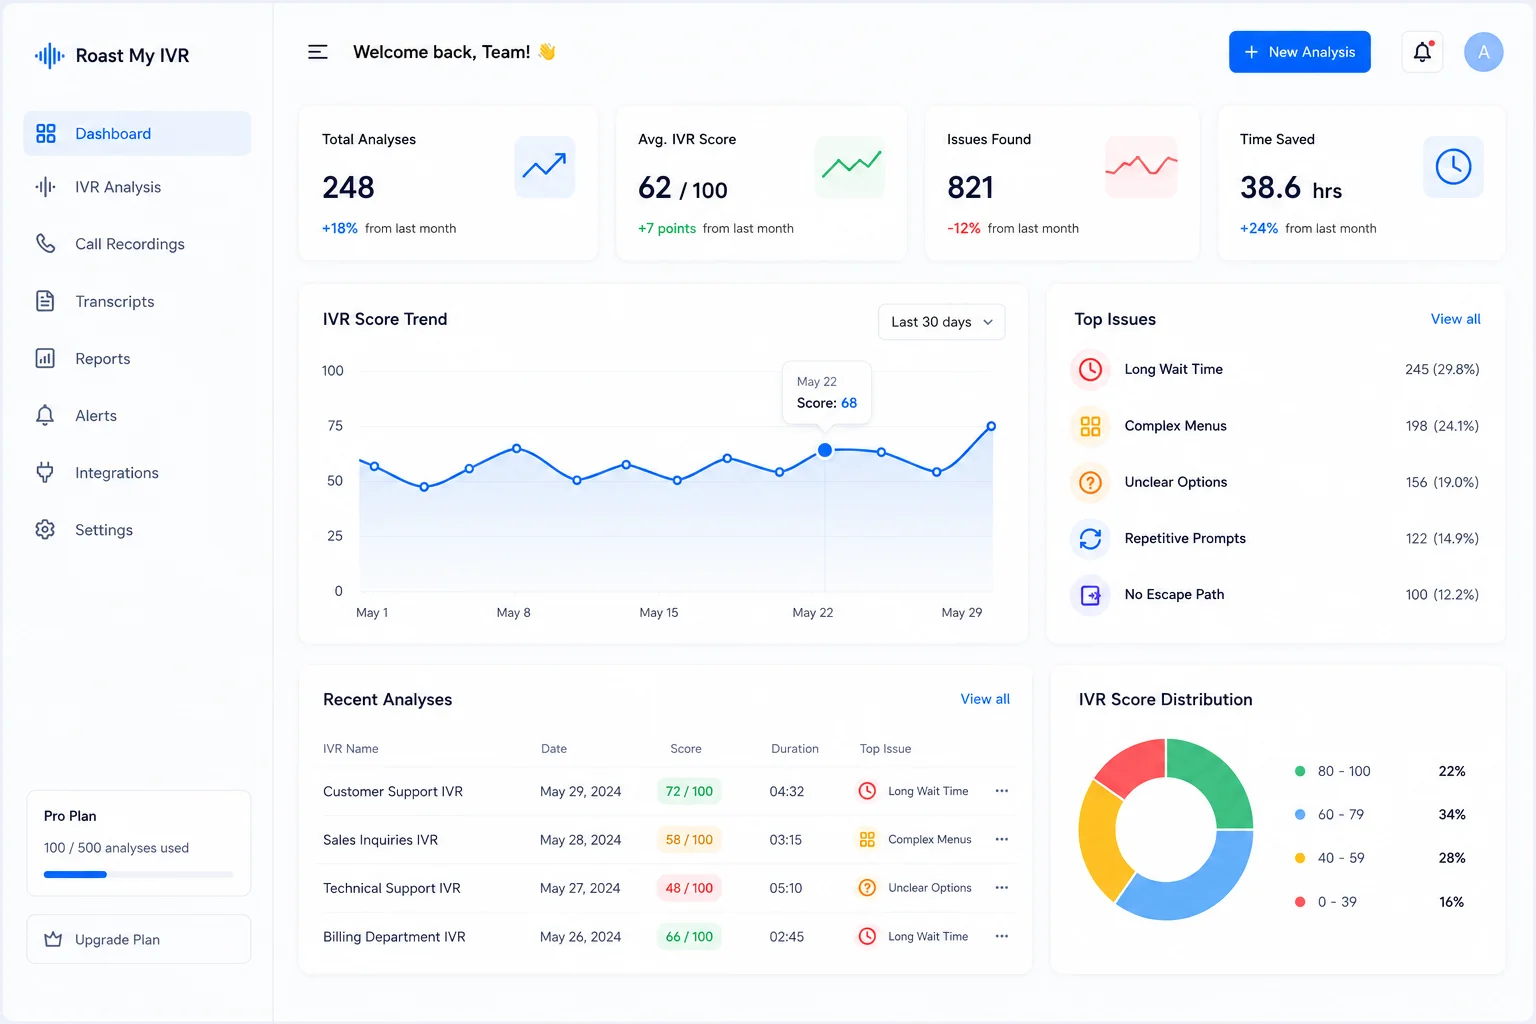
Task: Open the more options for Customer Support IVR
Action: click(x=1002, y=791)
